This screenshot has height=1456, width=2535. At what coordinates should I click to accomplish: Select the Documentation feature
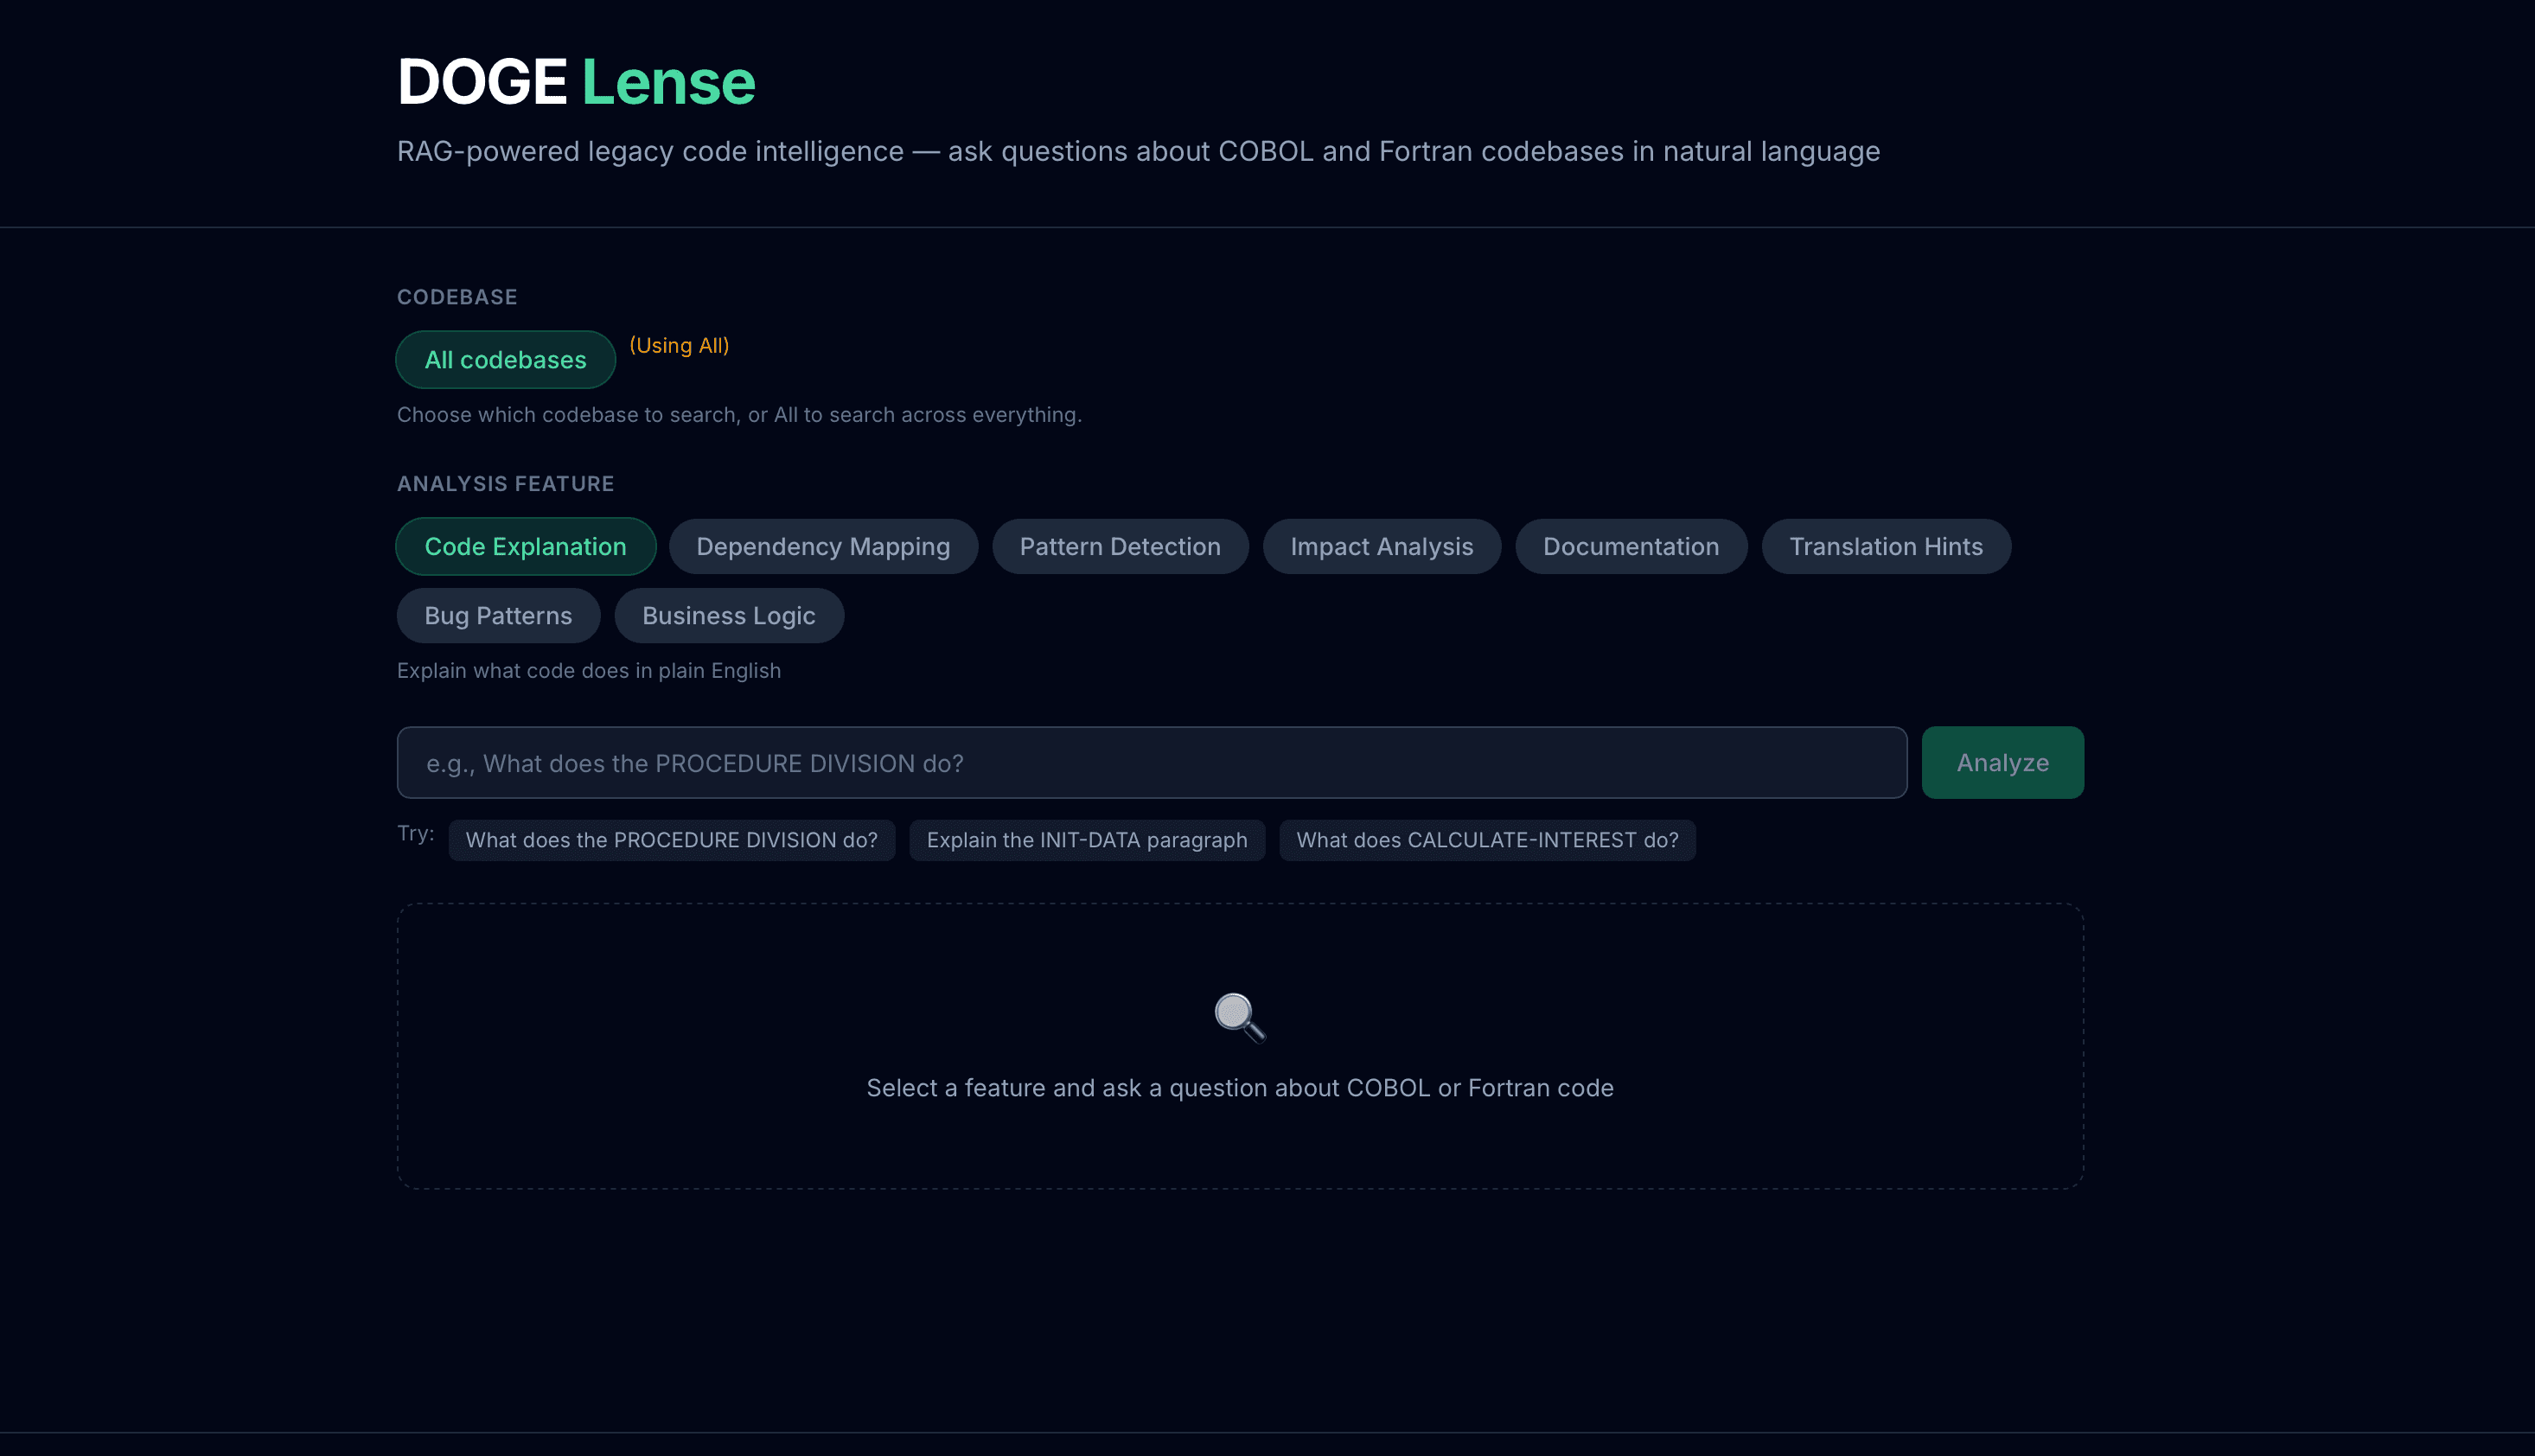click(x=1630, y=546)
